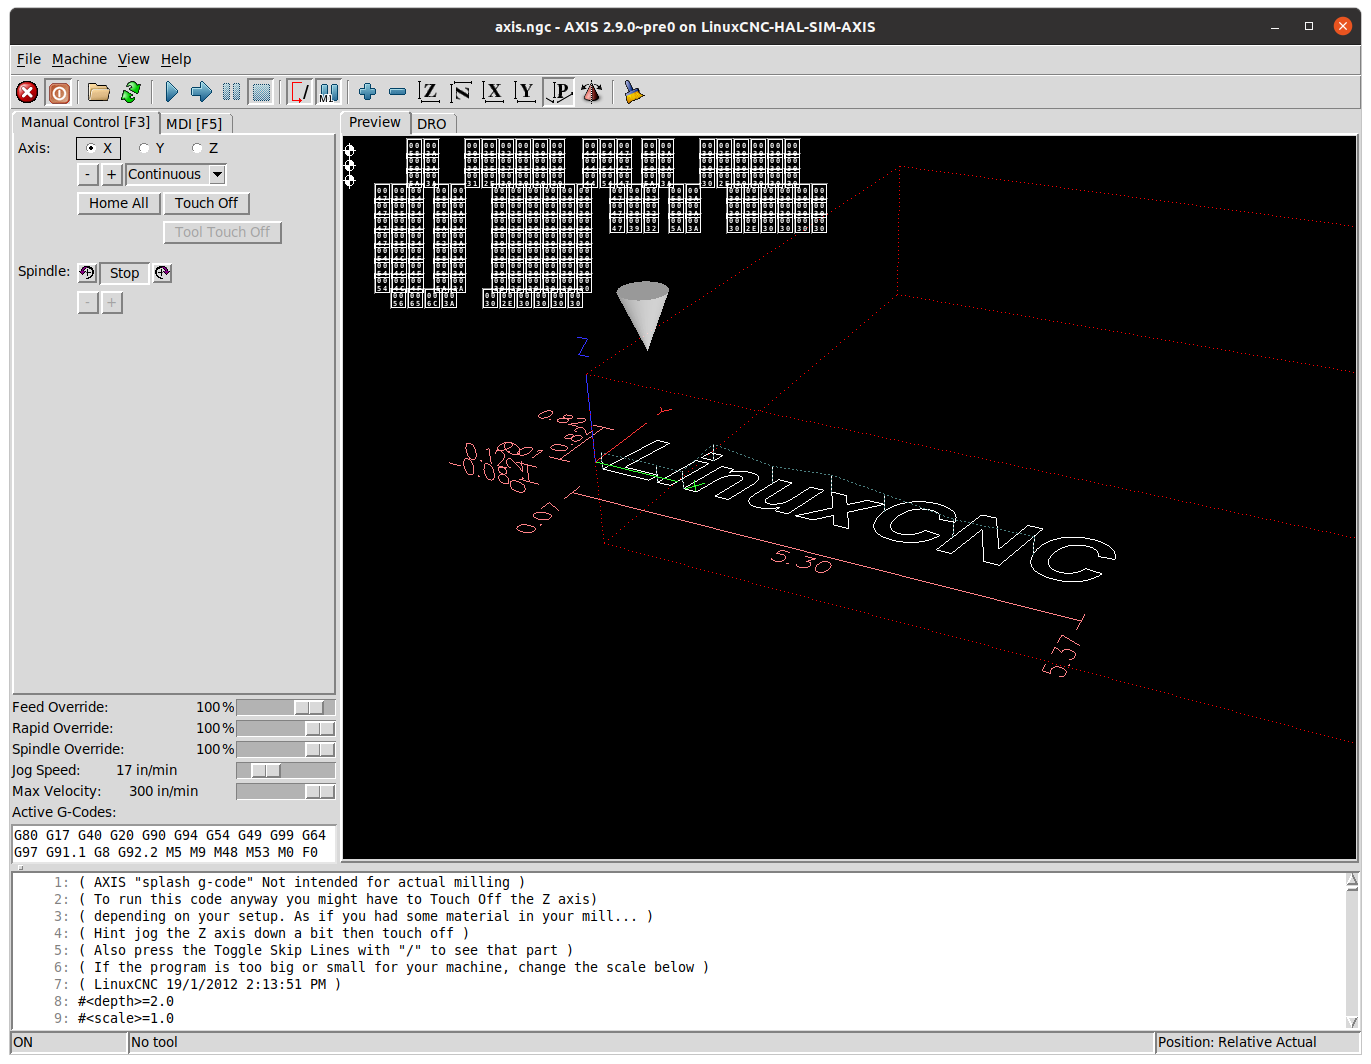The image size is (1371, 1064).
Task: Switch to perspective P view icon
Action: (558, 92)
